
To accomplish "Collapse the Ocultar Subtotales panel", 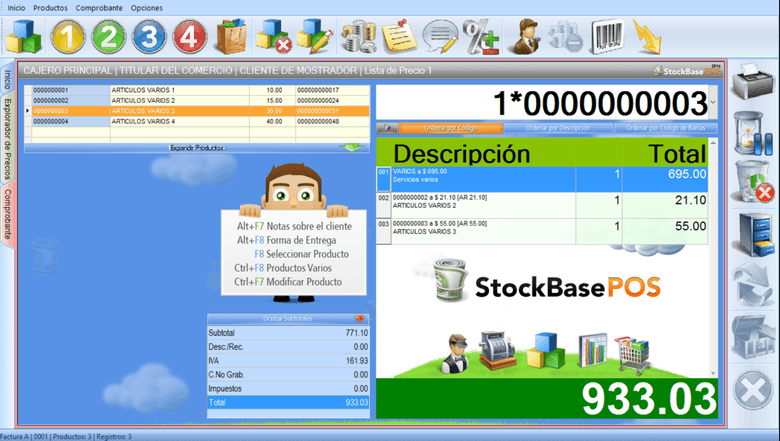I will coord(288,318).
